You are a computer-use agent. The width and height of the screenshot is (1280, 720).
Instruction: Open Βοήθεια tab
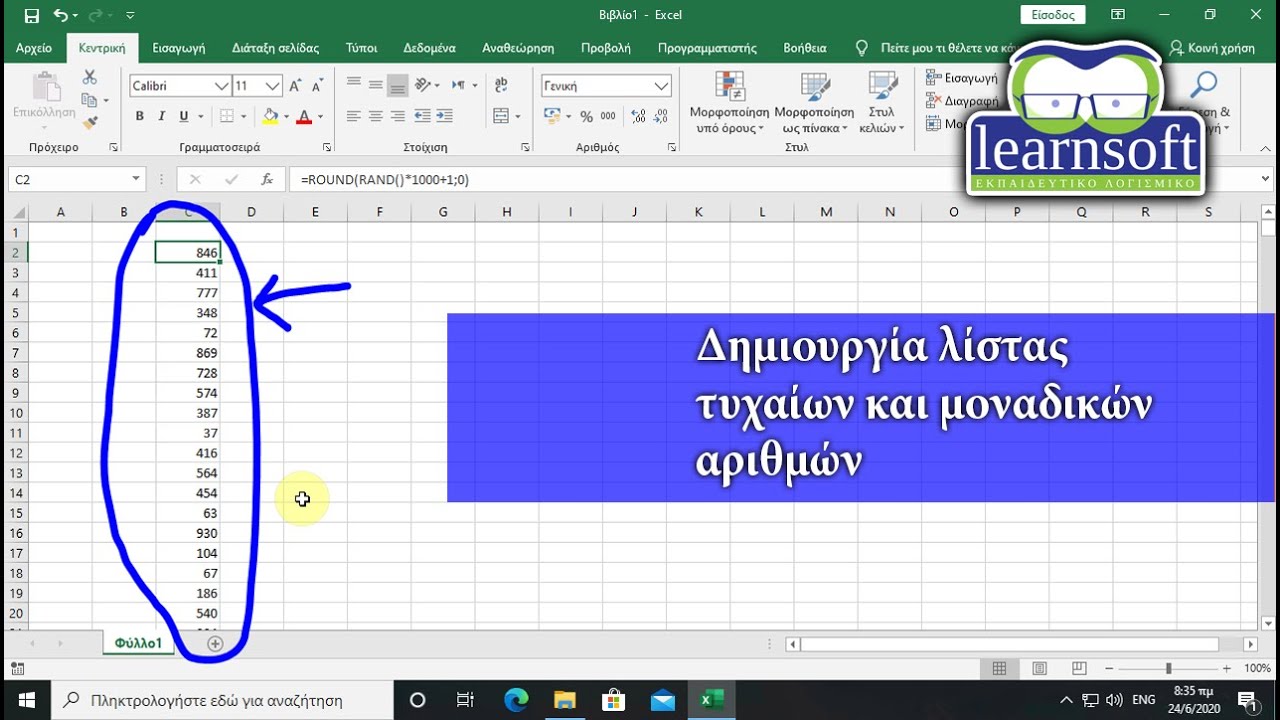tap(805, 47)
